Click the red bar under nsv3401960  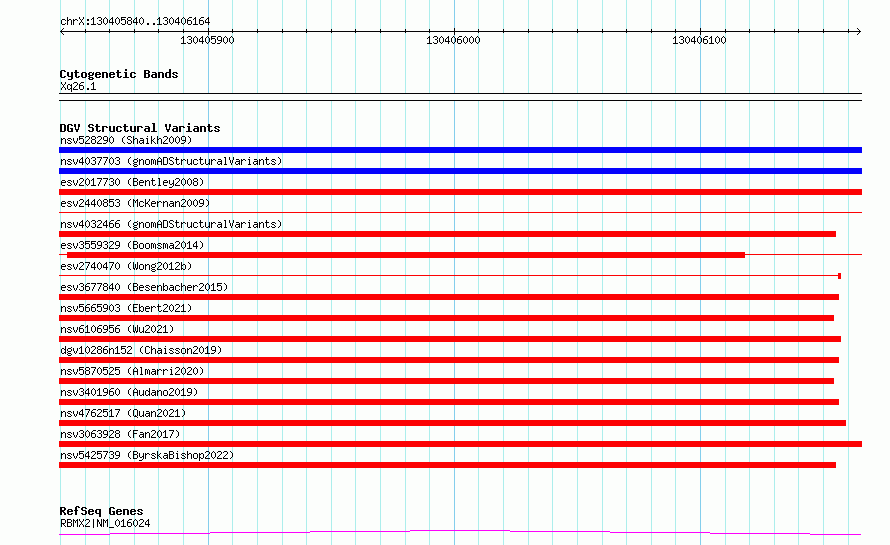(x=449, y=402)
